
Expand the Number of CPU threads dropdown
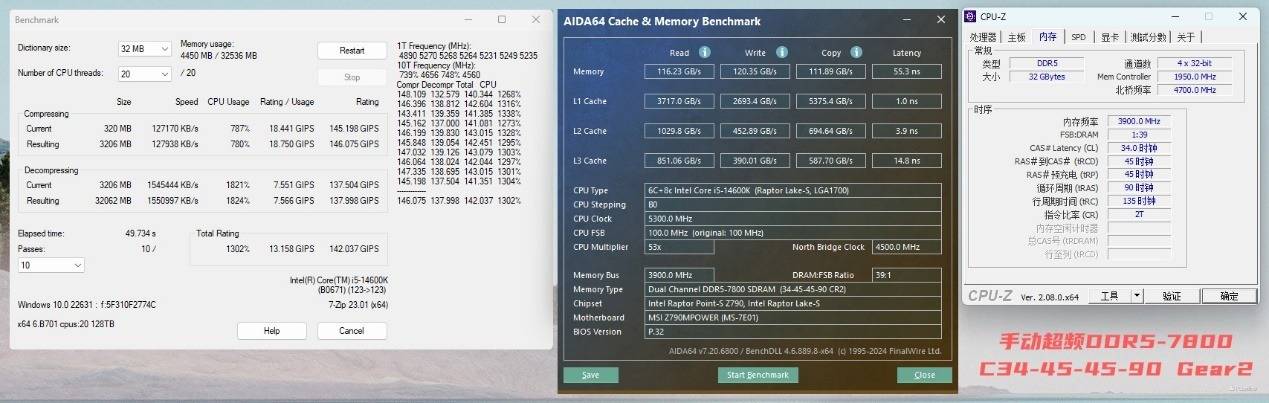[x=144, y=73]
